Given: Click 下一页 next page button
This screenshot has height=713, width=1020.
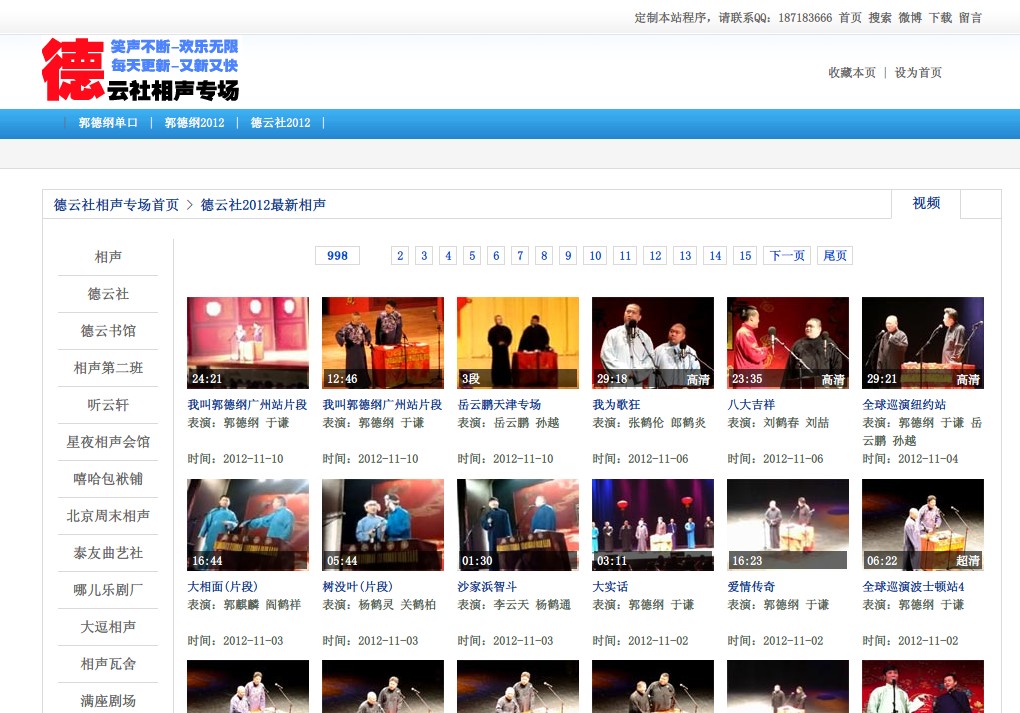Looking at the screenshot, I should pyautogui.click(x=787, y=256).
